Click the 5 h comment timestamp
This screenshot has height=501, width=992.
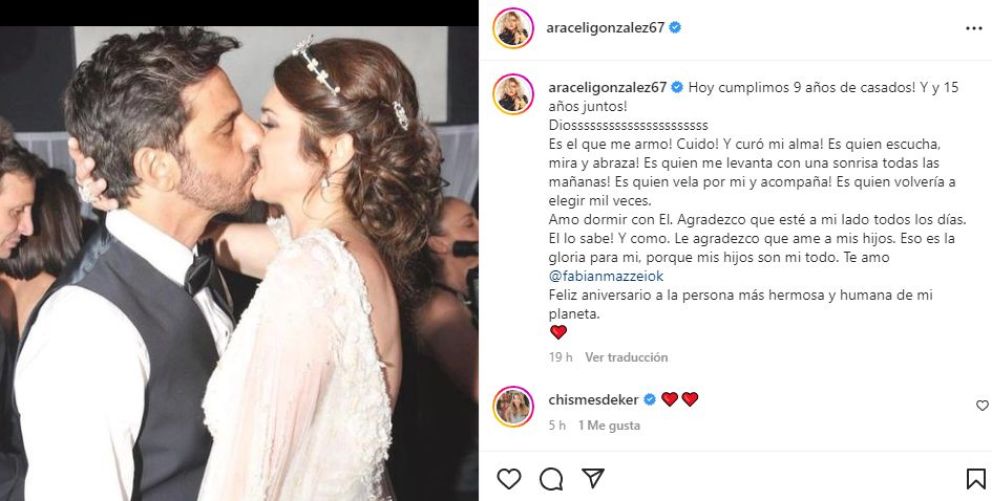click(557, 426)
